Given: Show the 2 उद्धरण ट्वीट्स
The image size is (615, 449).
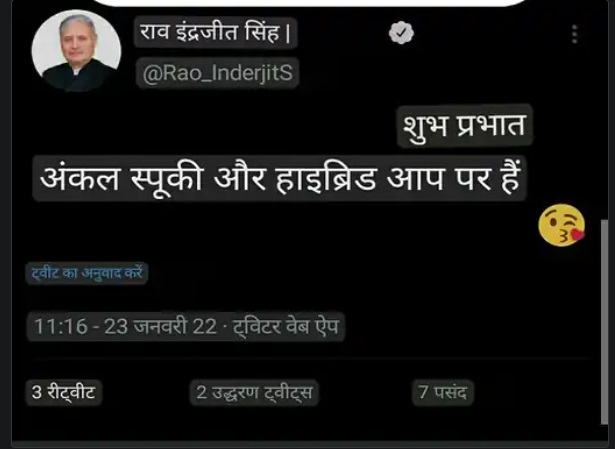Looking at the screenshot, I should pyautogui.click(x=254, y=392).
